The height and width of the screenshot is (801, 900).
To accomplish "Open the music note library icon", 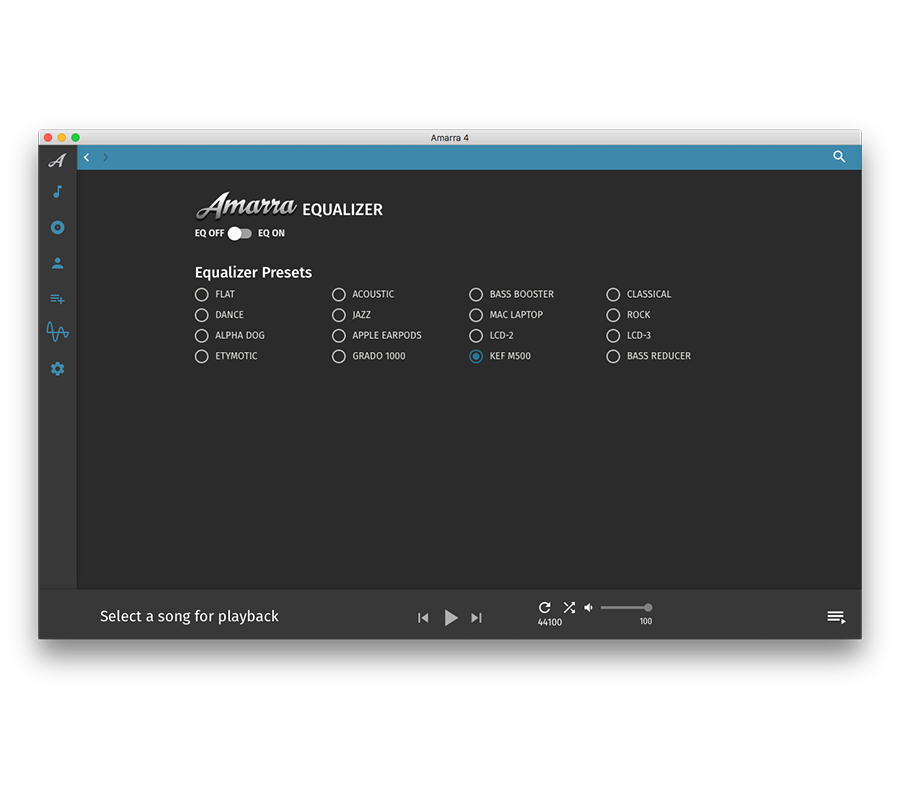I will [58, 192].
